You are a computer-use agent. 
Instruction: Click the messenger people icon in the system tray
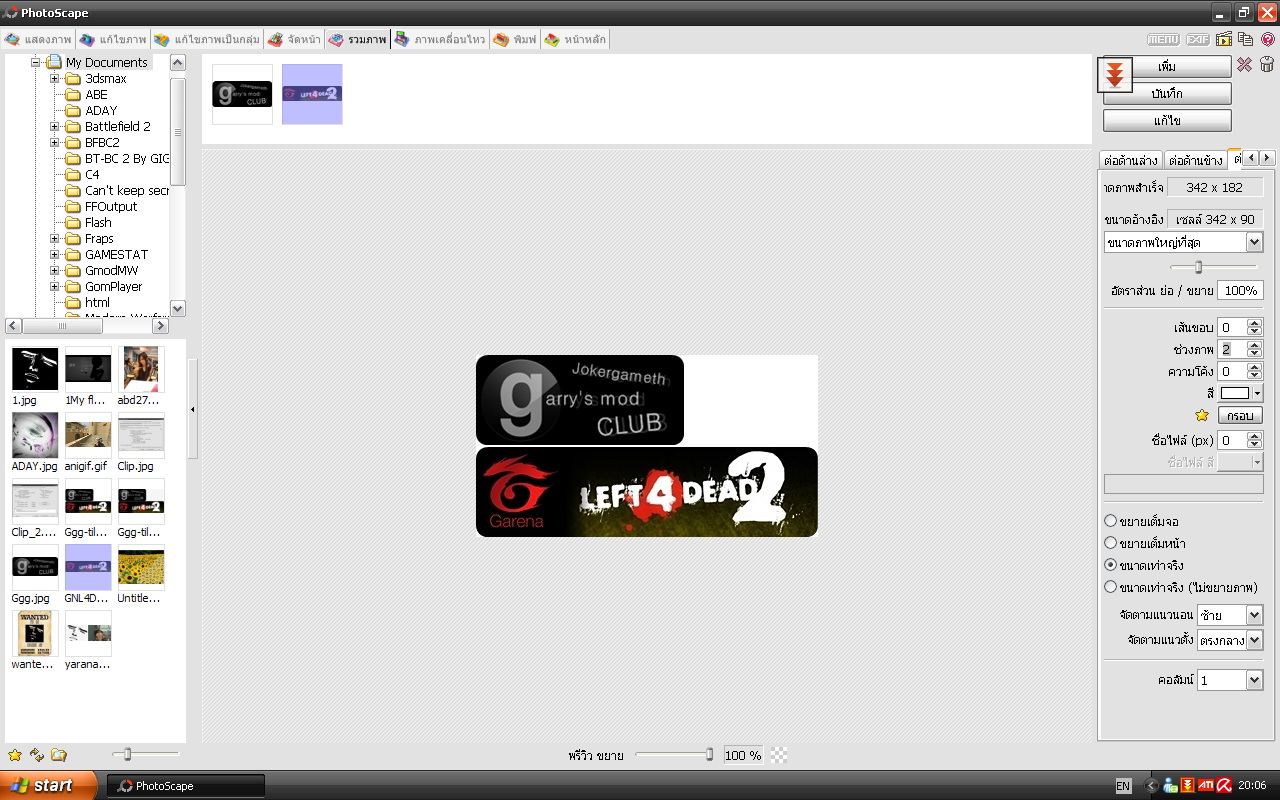[x=1170, y=786]
